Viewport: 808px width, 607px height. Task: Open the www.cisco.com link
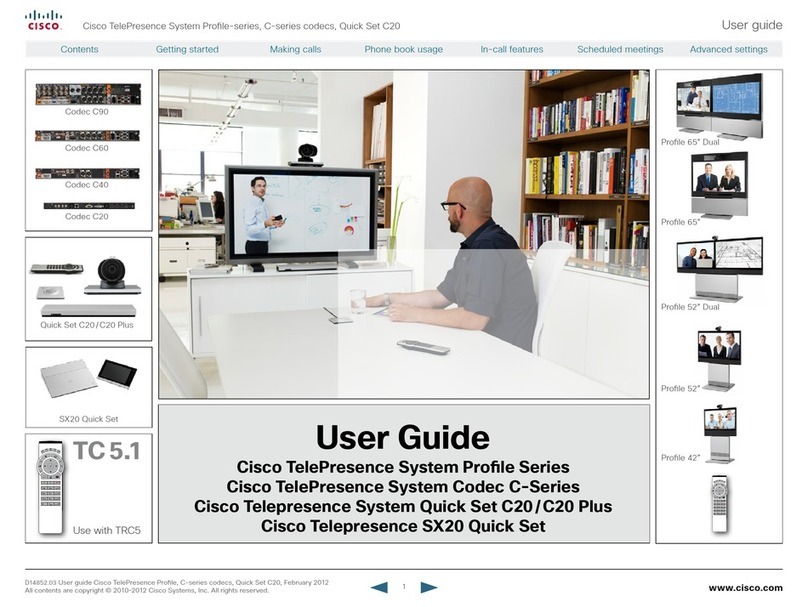click(745, 588)
